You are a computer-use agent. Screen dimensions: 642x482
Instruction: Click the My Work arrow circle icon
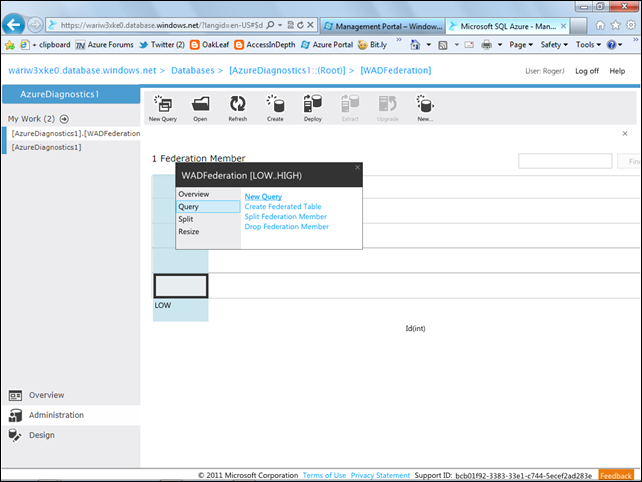pos(64,119)
